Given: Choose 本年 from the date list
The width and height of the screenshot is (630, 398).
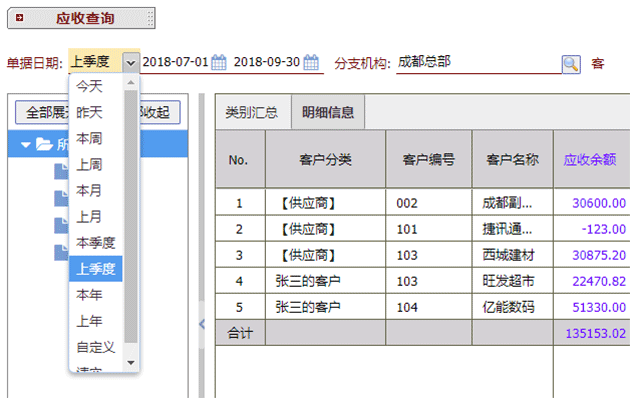Looking at the screenshot, I should coord(96,295).
